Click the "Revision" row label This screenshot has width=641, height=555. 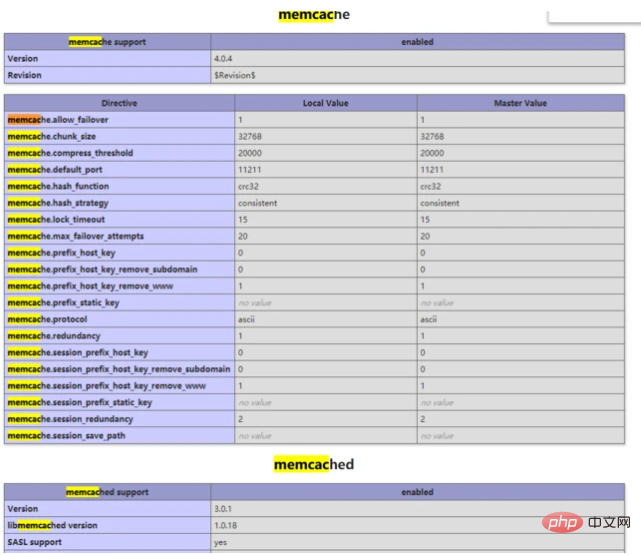coord(25,75)
